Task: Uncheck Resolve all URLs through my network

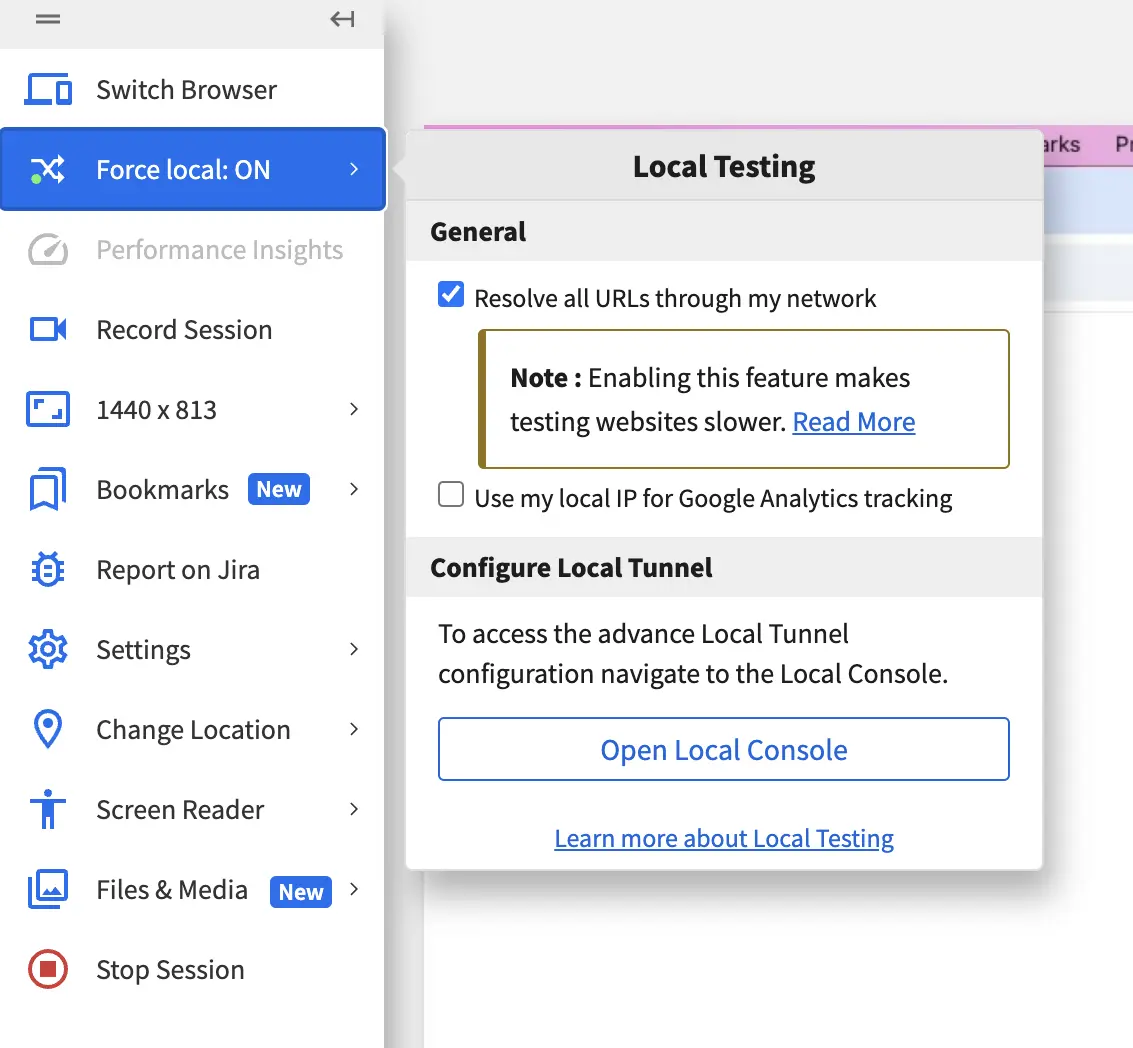Action: click(451, 295)
